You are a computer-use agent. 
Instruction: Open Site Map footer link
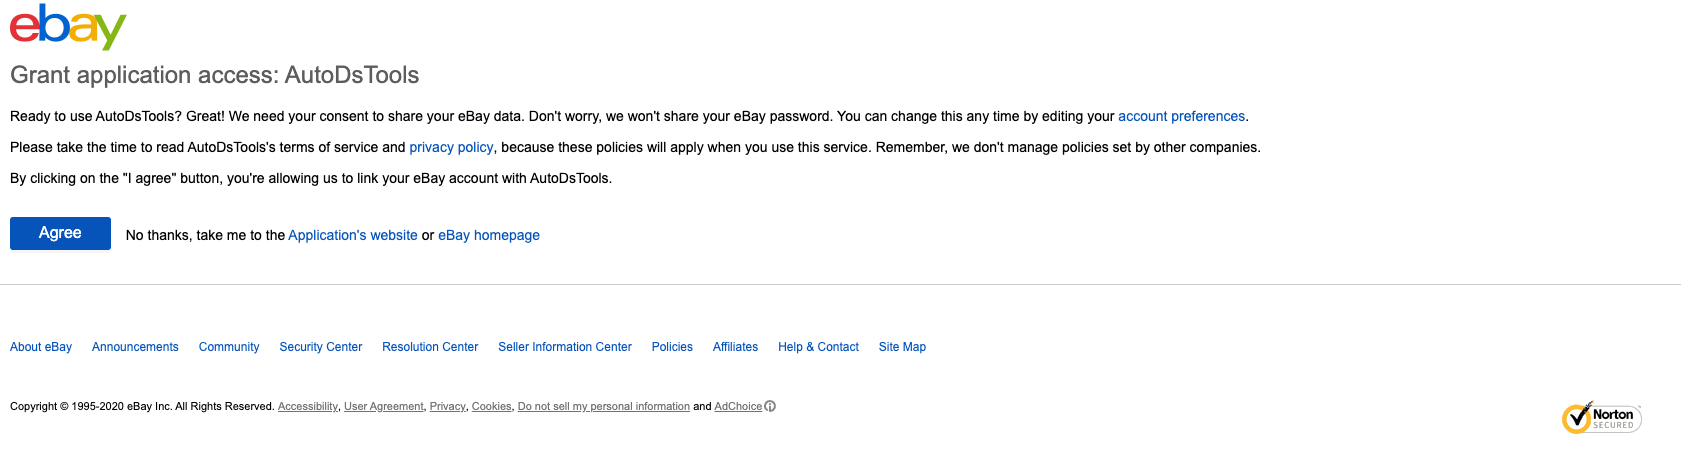point(902,347)
